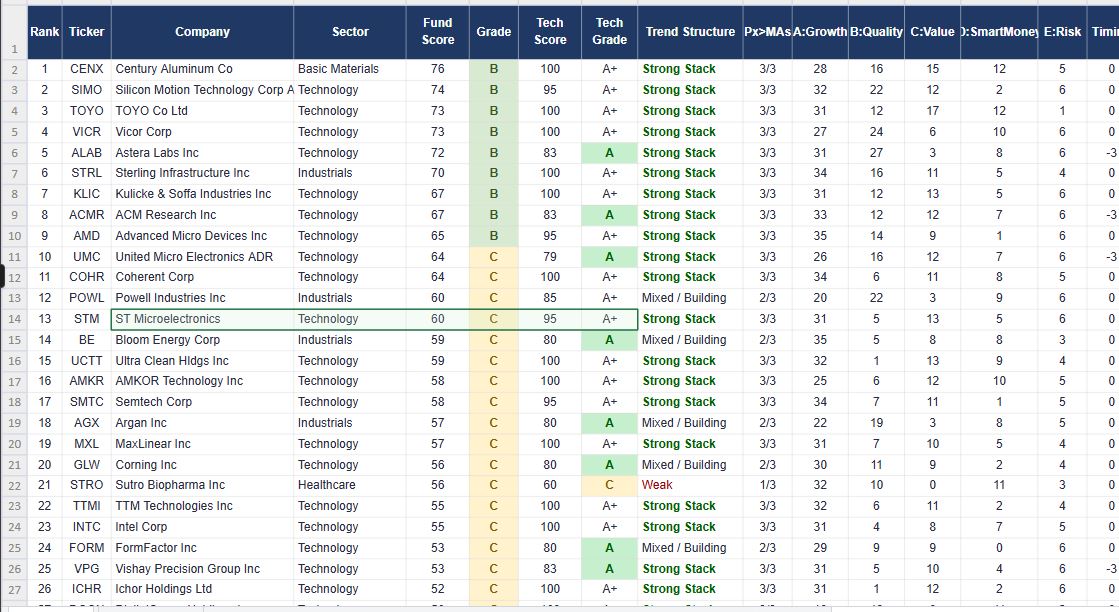1119x612 pixels.
Task: Select the Tech Score header cell
Action: click(550, 32)
